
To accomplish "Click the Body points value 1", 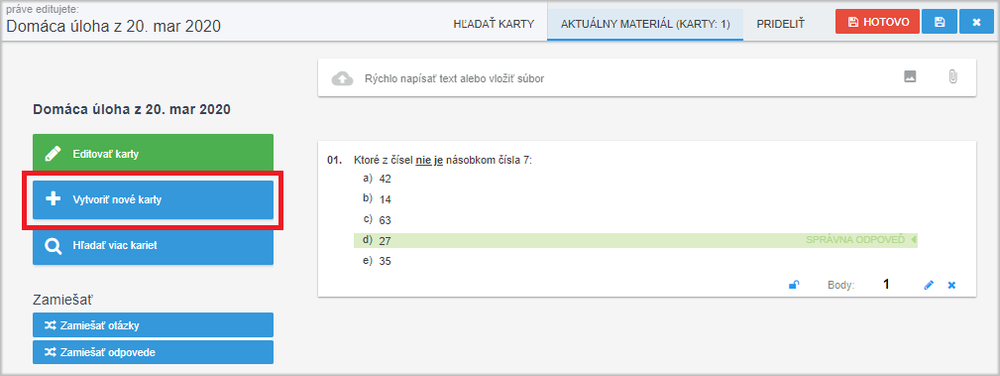I will click(886, 284).
